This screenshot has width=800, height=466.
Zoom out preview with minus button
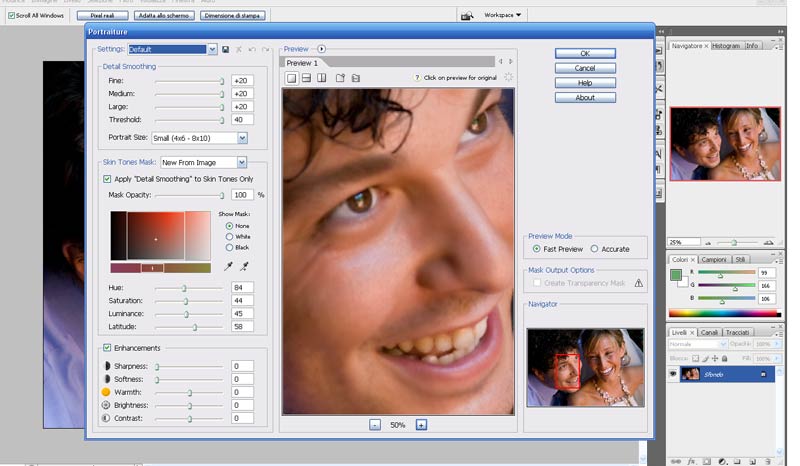click(375, 425)
